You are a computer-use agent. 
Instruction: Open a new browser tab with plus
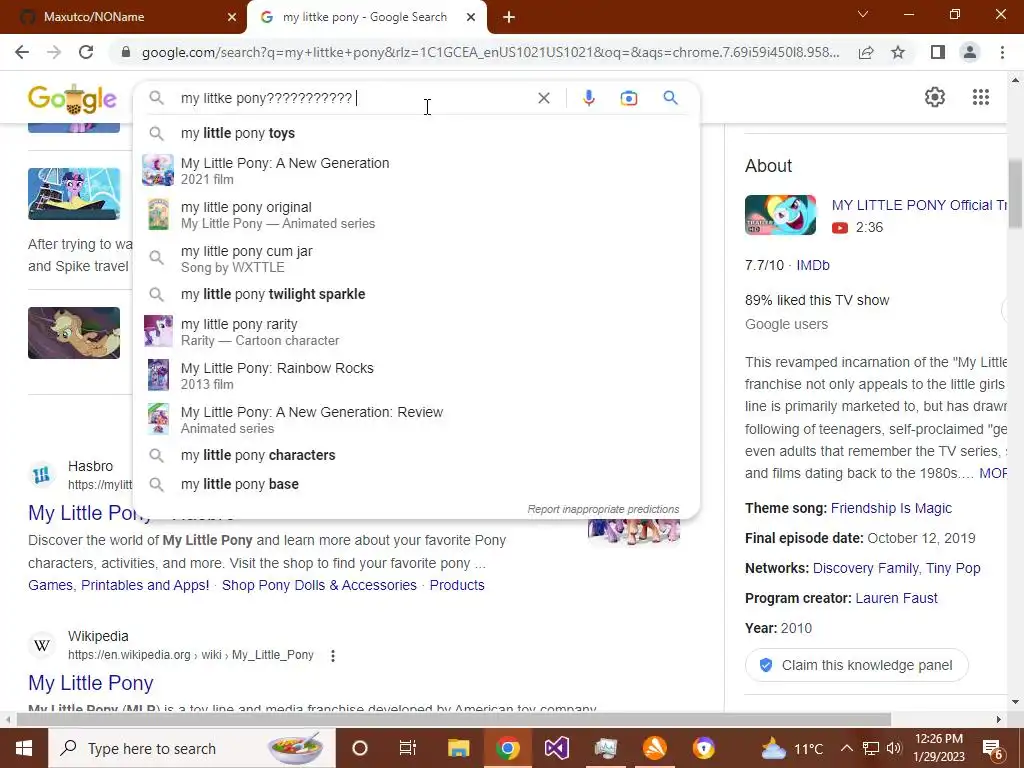[509, 17]
